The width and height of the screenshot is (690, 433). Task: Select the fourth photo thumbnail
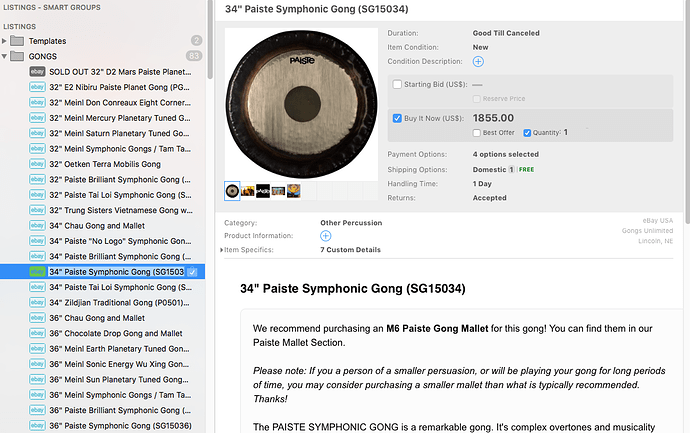tap(278, 191)
